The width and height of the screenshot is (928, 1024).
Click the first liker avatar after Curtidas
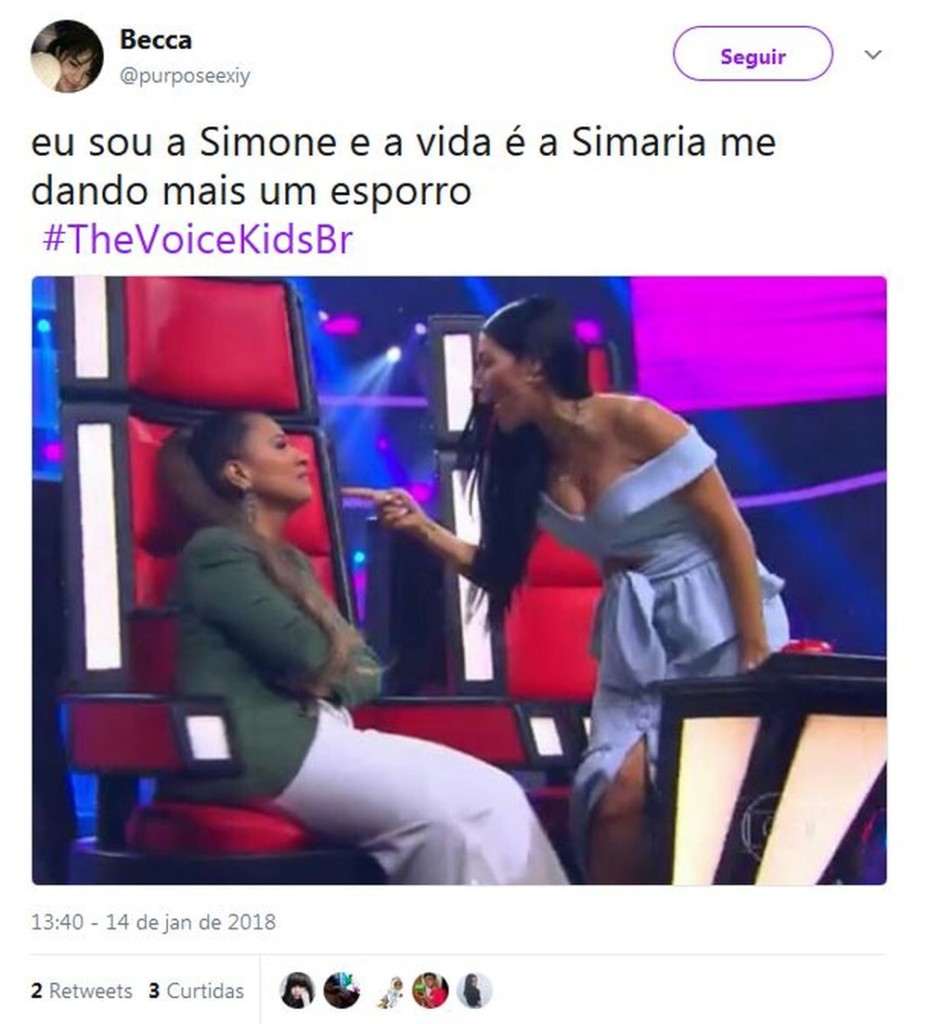(x=297, y=990)
